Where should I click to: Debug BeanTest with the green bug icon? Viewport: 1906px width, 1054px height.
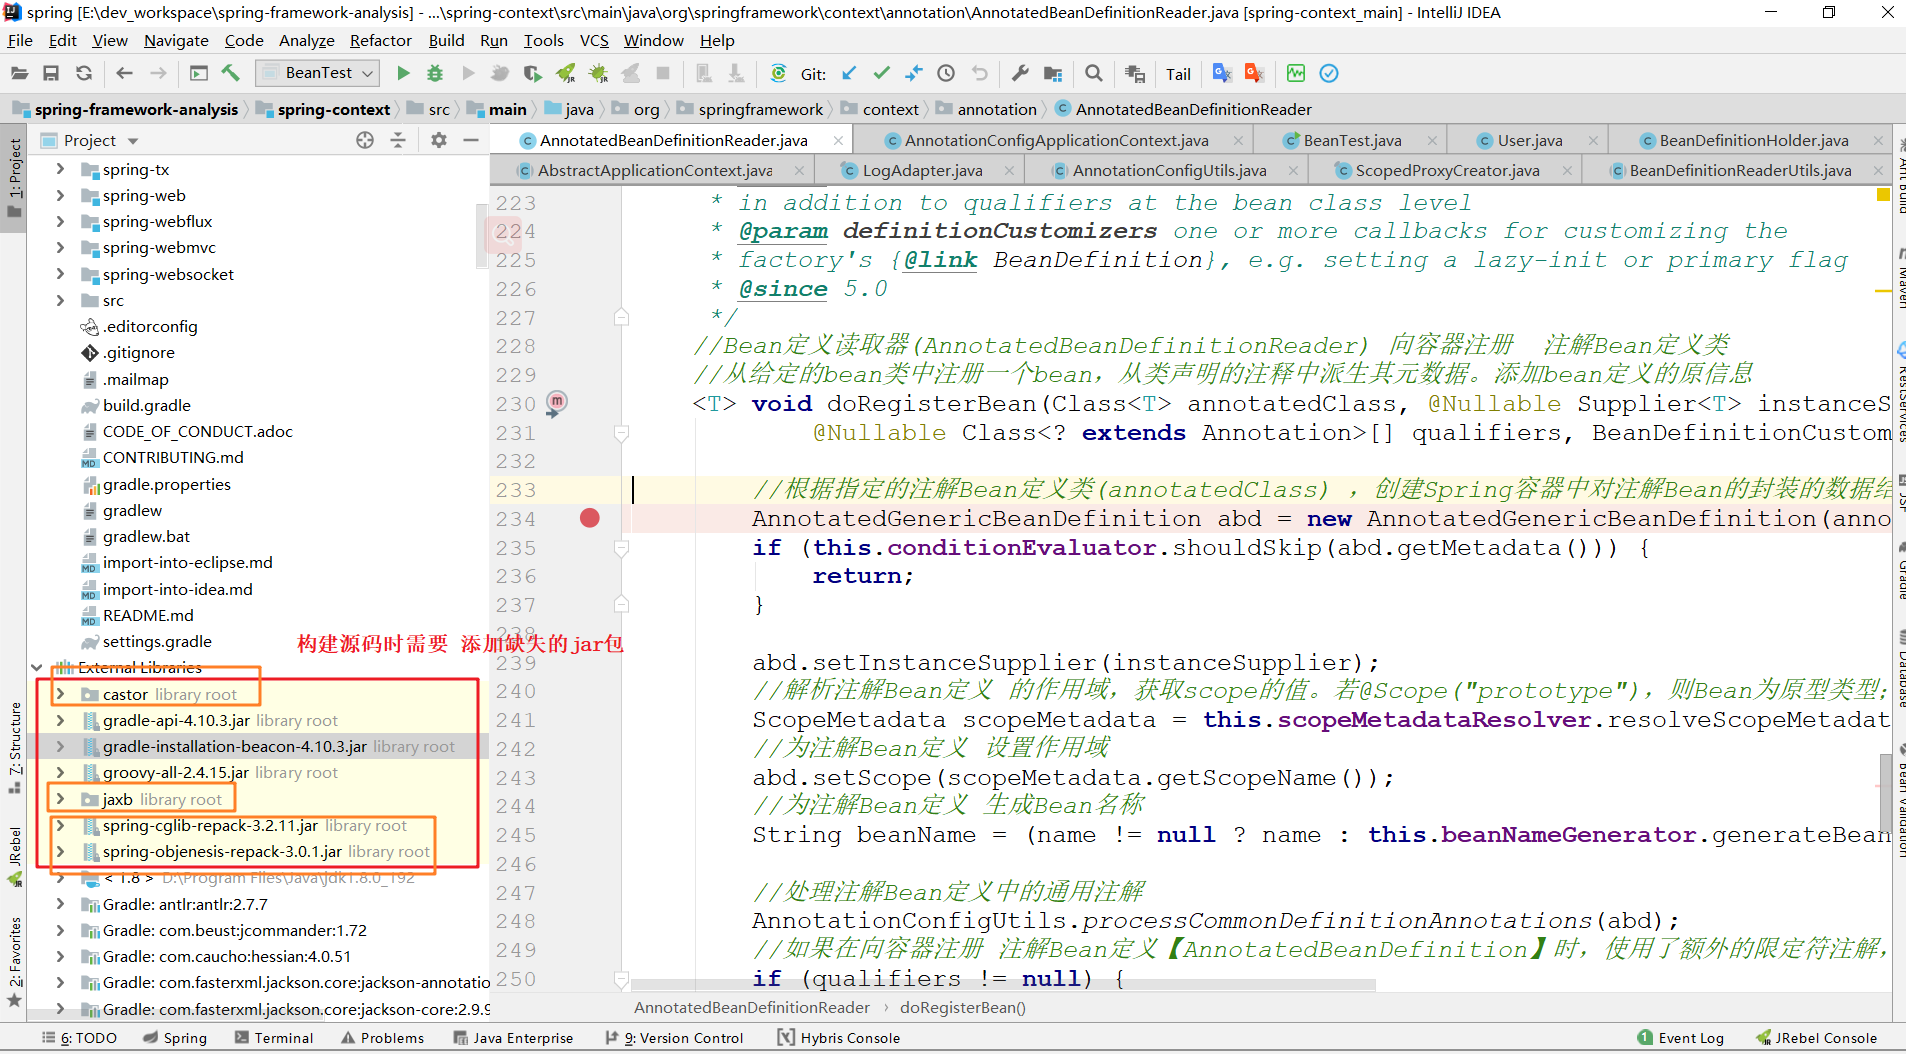click(435, 73)
